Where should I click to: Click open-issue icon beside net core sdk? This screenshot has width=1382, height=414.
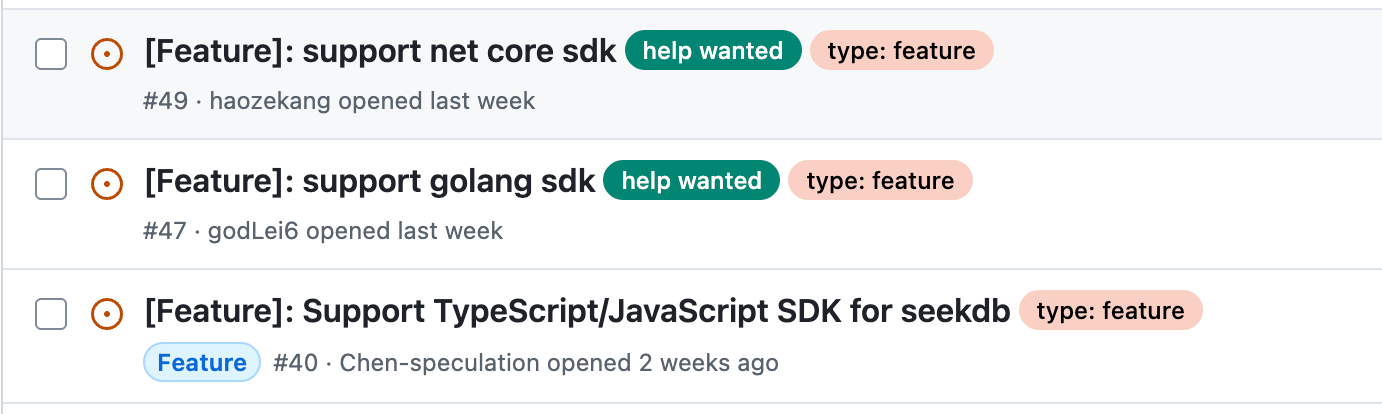(107, 53)
